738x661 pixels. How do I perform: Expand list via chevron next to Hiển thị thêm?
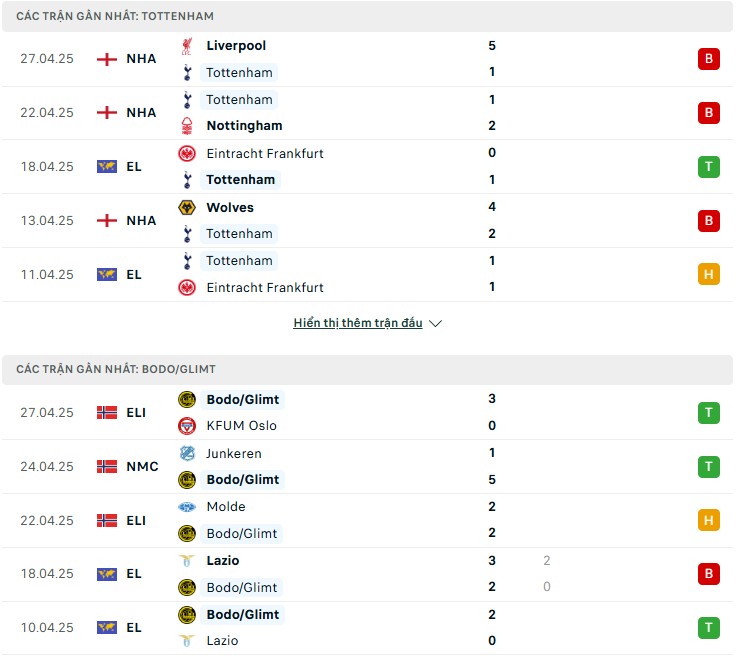point(436,323)
